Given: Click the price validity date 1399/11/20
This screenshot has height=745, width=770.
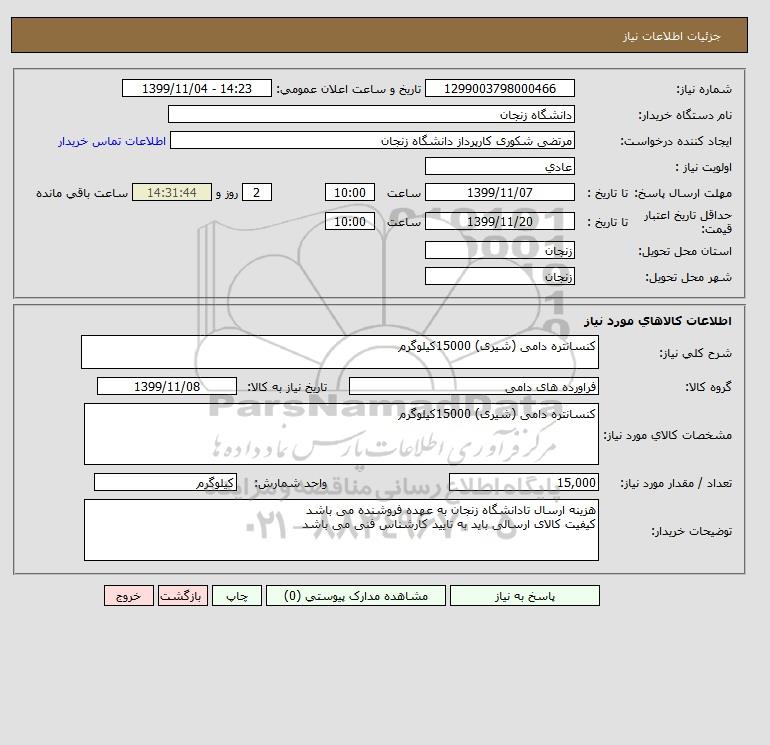Looking at the screenshot, I should coord(499,221).
